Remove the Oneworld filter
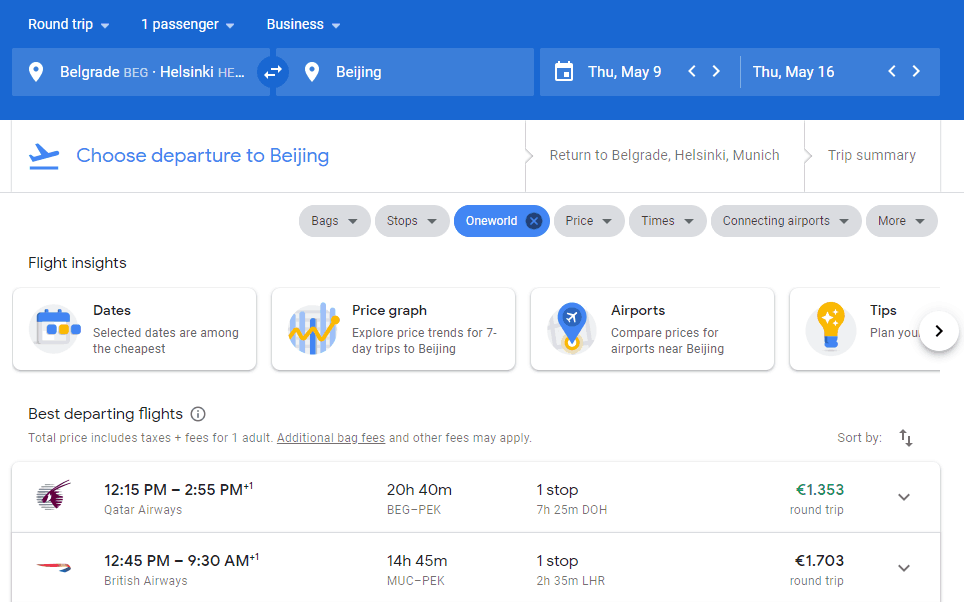 534,221
